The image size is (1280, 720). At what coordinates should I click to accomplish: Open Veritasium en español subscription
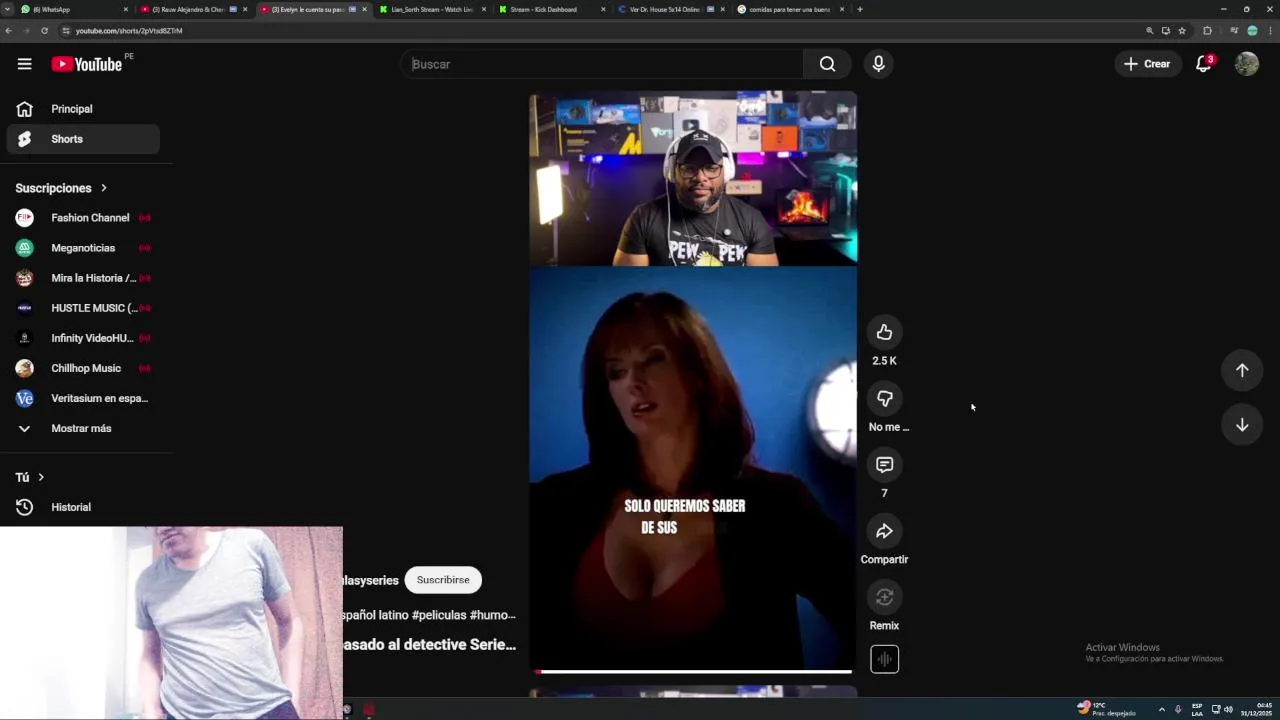pyautogui.click(x=83, y=398)
